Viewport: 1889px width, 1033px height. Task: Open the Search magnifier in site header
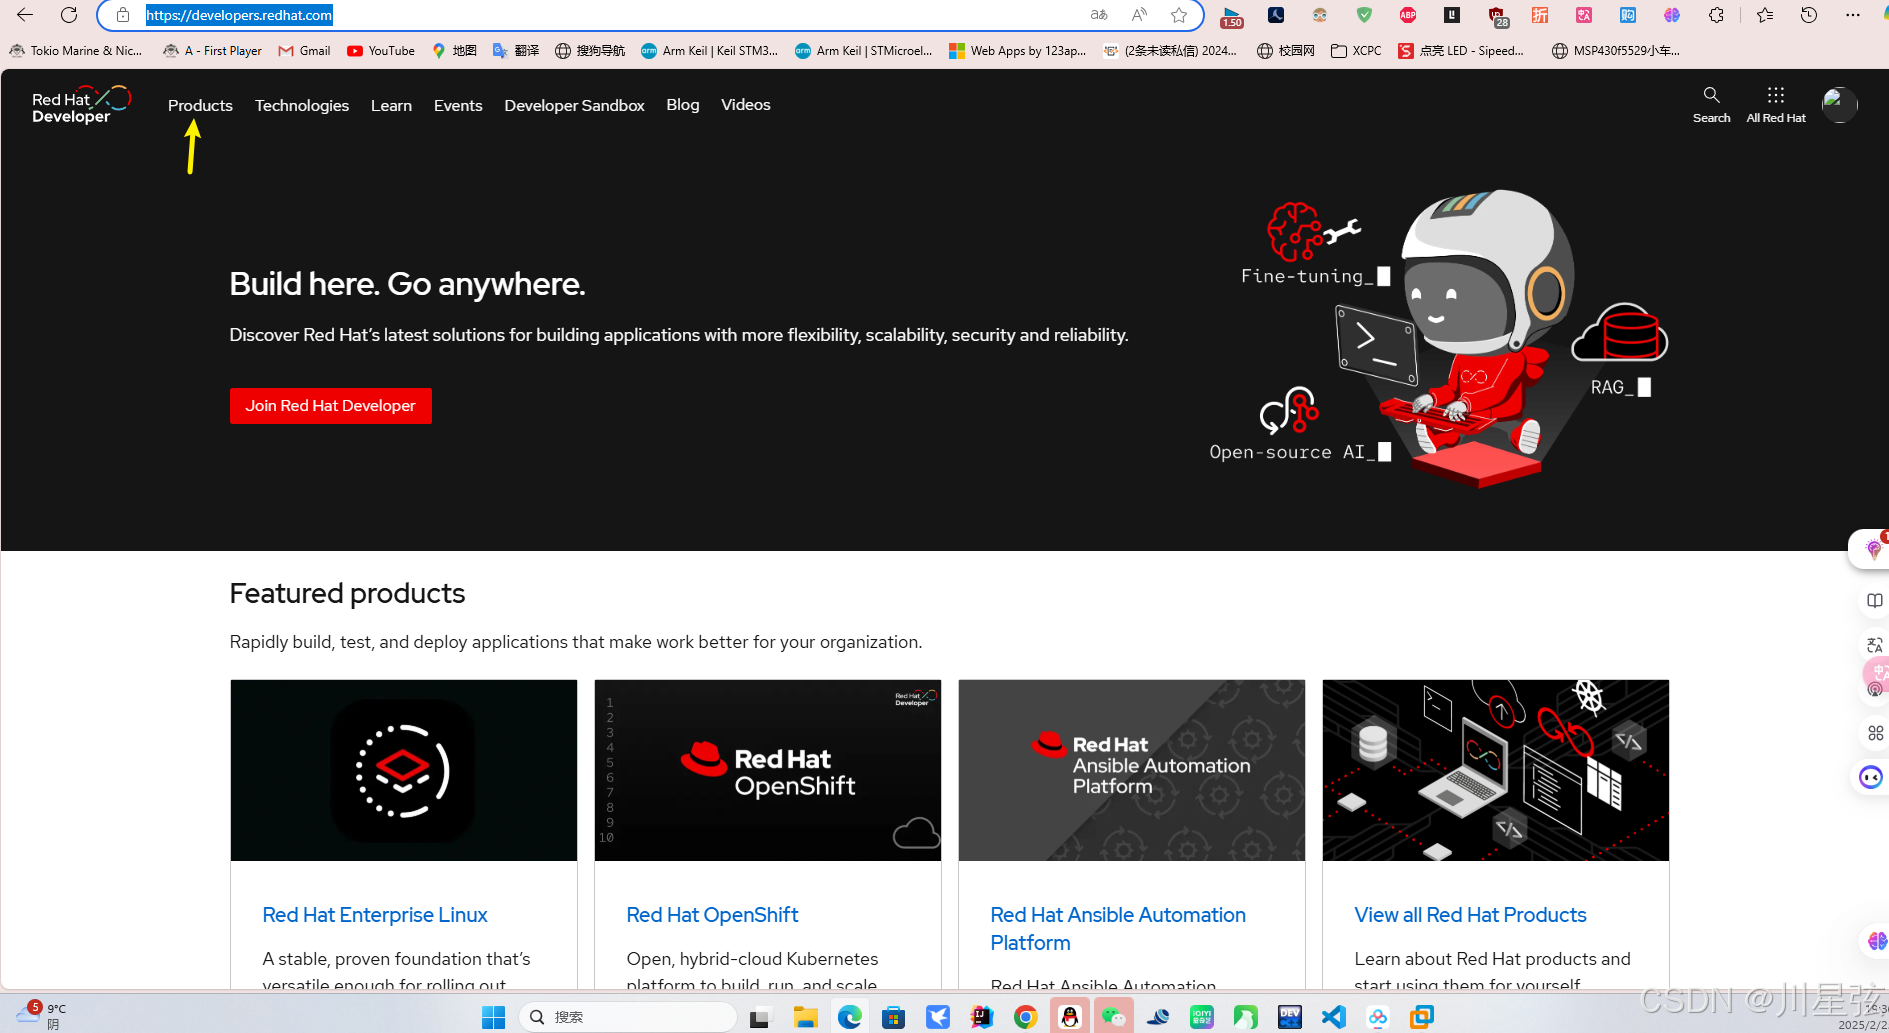1711,104
